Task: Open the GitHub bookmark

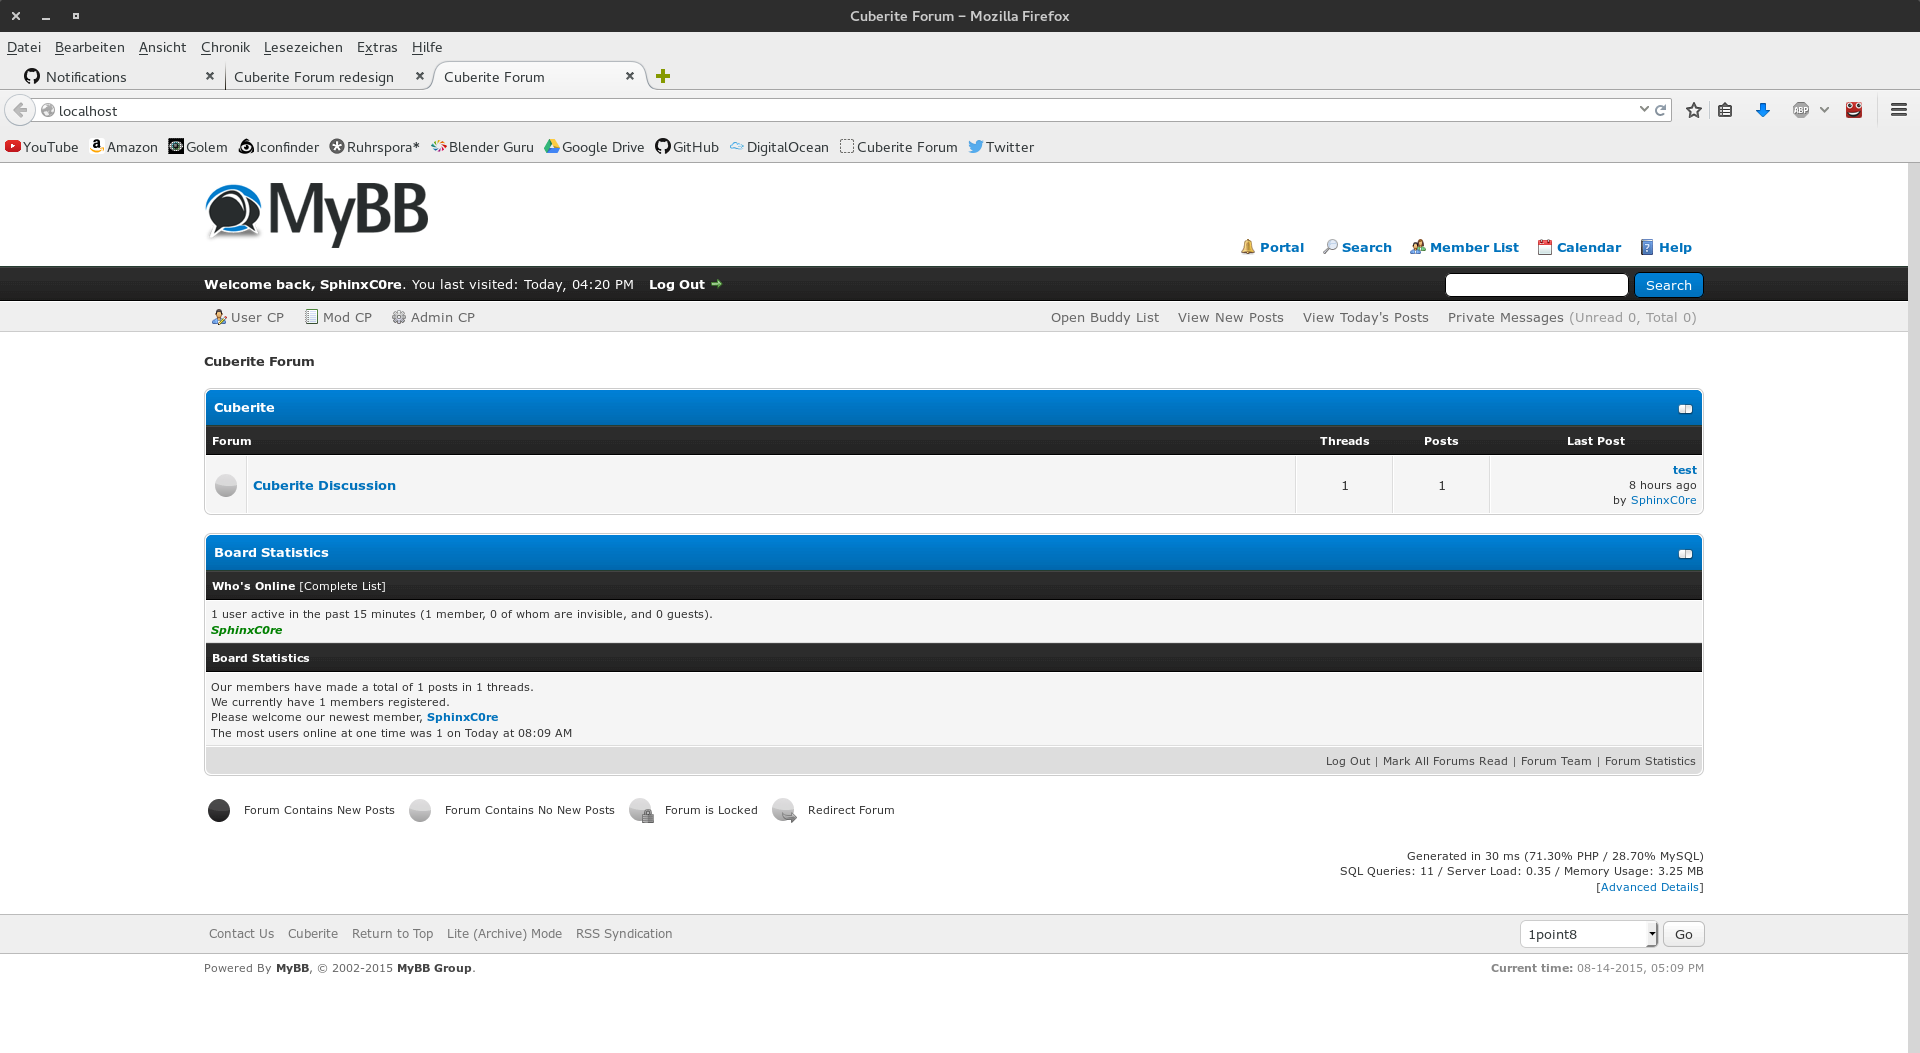Action: coord(687,147)
